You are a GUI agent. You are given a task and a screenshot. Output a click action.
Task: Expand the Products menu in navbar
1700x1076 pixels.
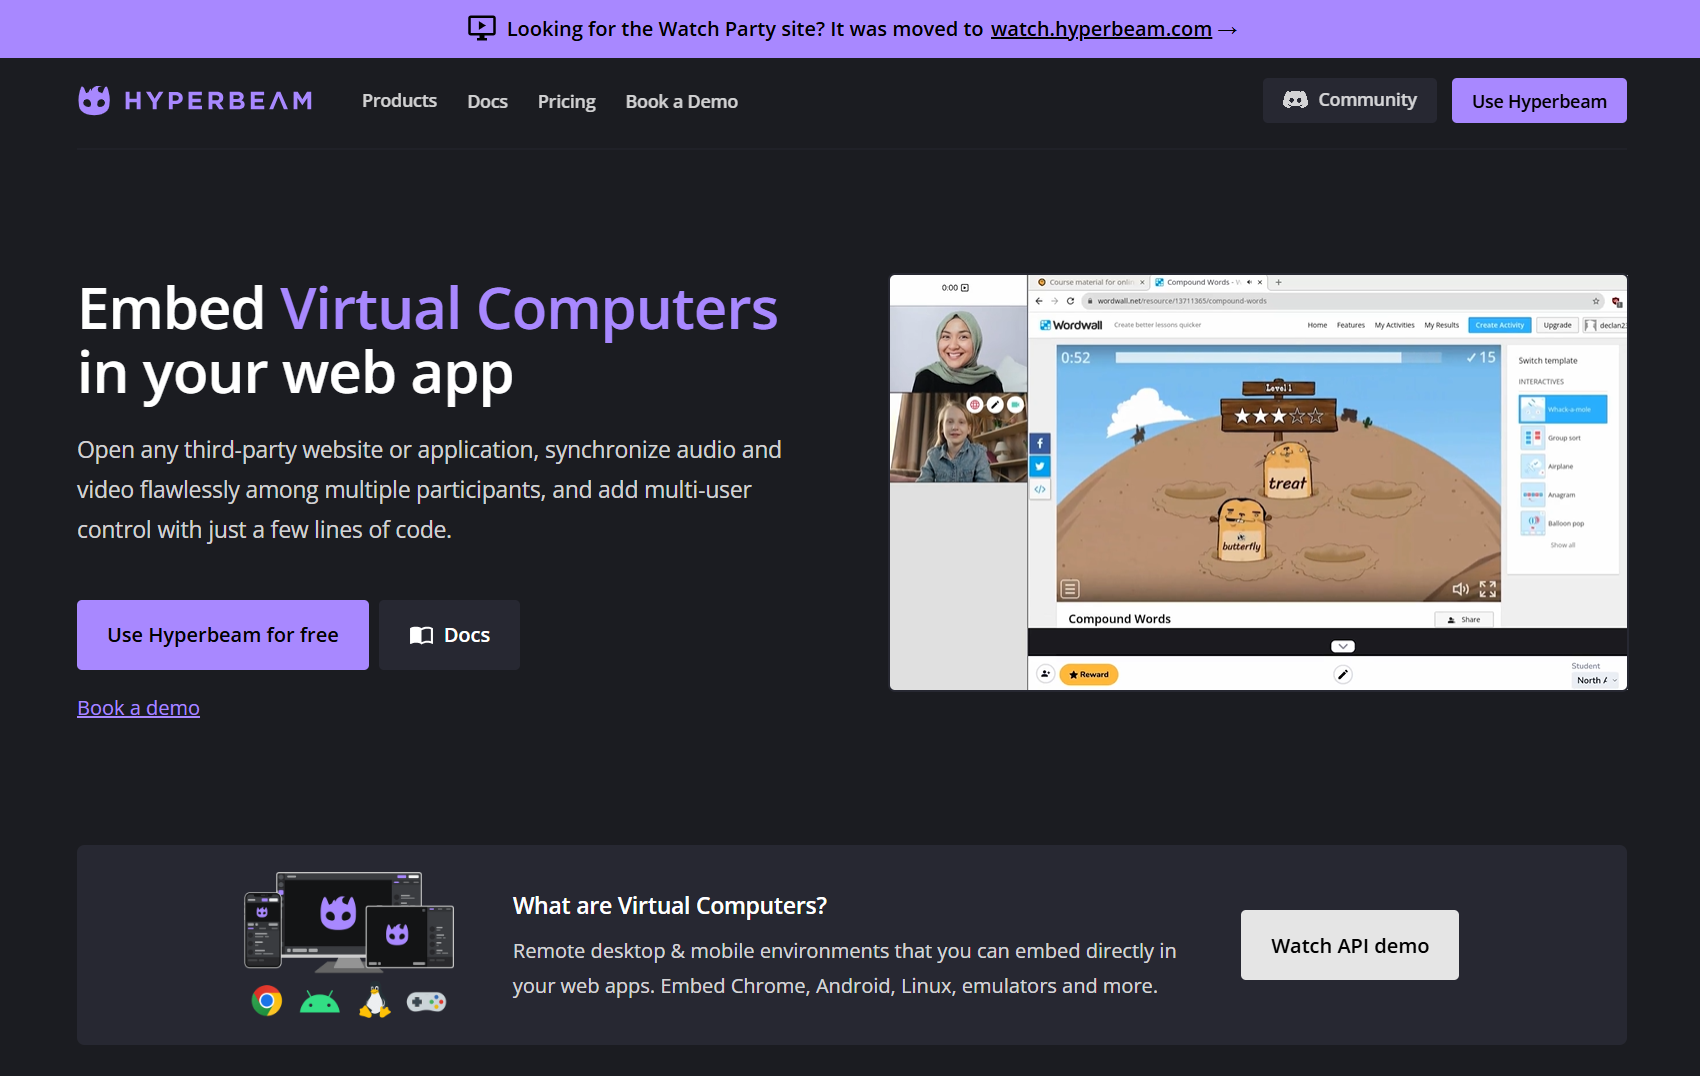399,101
